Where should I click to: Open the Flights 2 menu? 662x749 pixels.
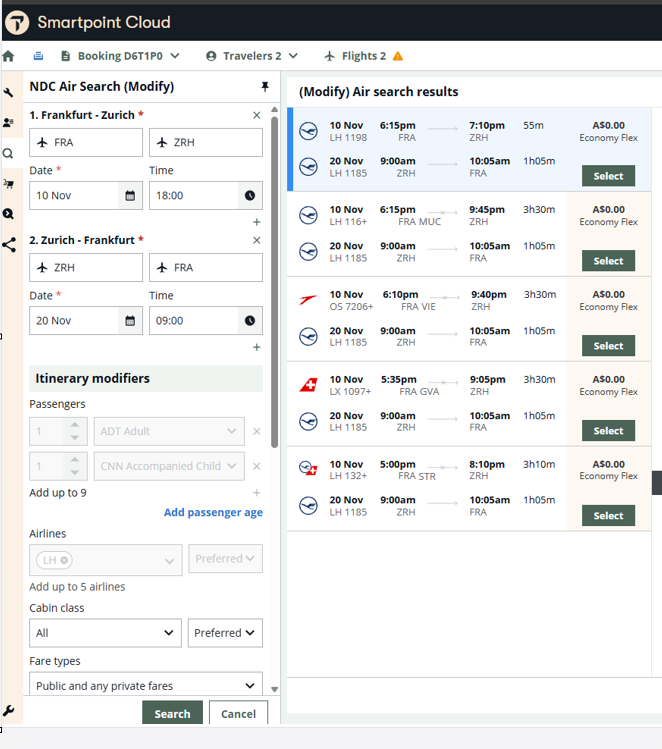pyautogui.click(x=363, y=56)
